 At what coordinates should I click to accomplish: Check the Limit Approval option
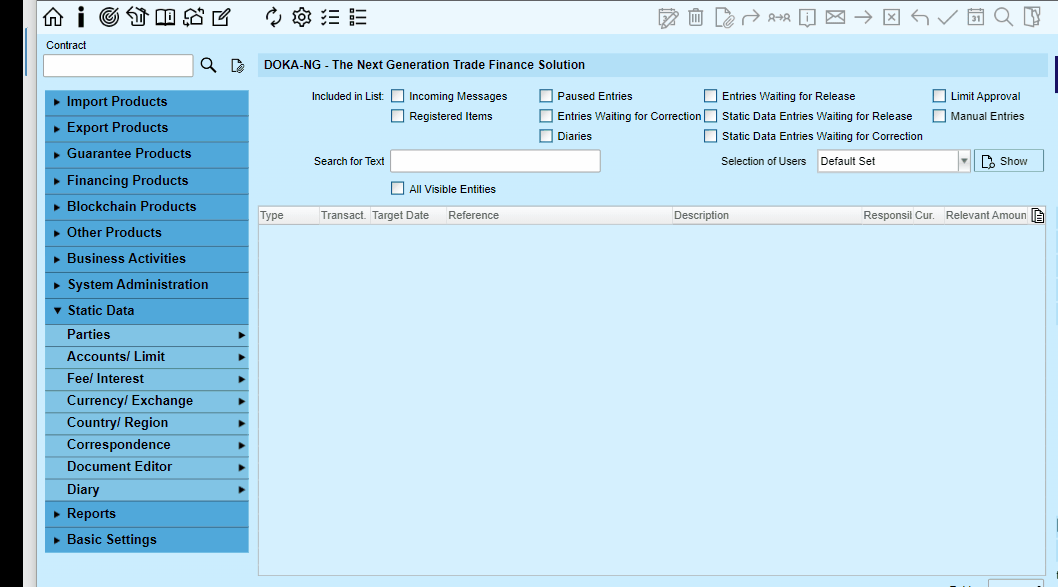coord(939,96)
